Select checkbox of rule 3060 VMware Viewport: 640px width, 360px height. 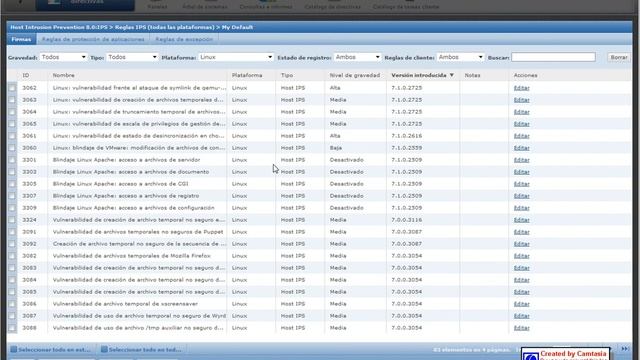tap(12, 148)
